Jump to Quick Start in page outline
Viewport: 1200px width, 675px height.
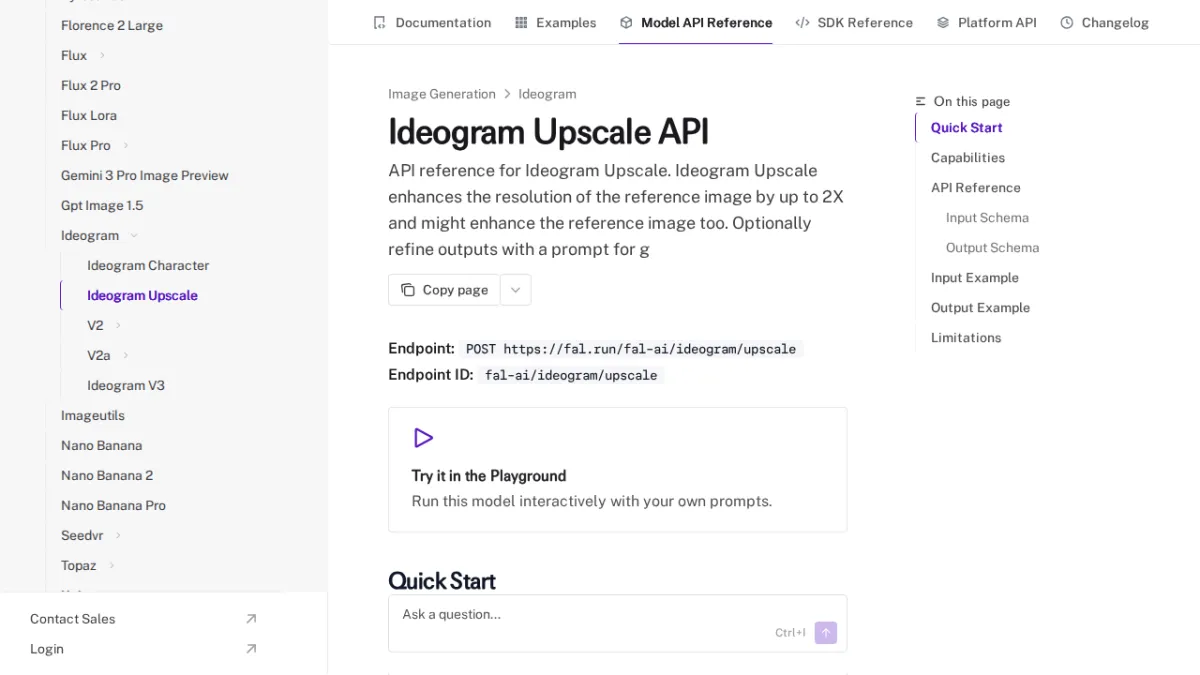click(x=966, y=127)
